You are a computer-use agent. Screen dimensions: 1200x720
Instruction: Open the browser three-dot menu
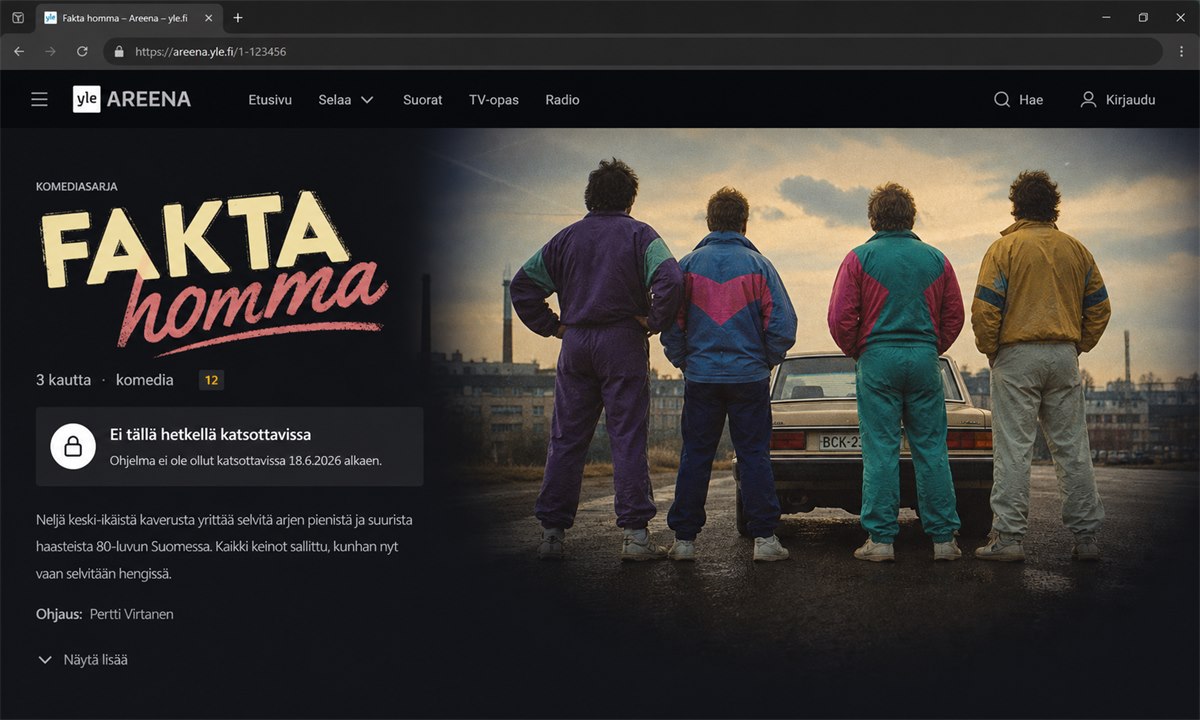[1181, 51]
